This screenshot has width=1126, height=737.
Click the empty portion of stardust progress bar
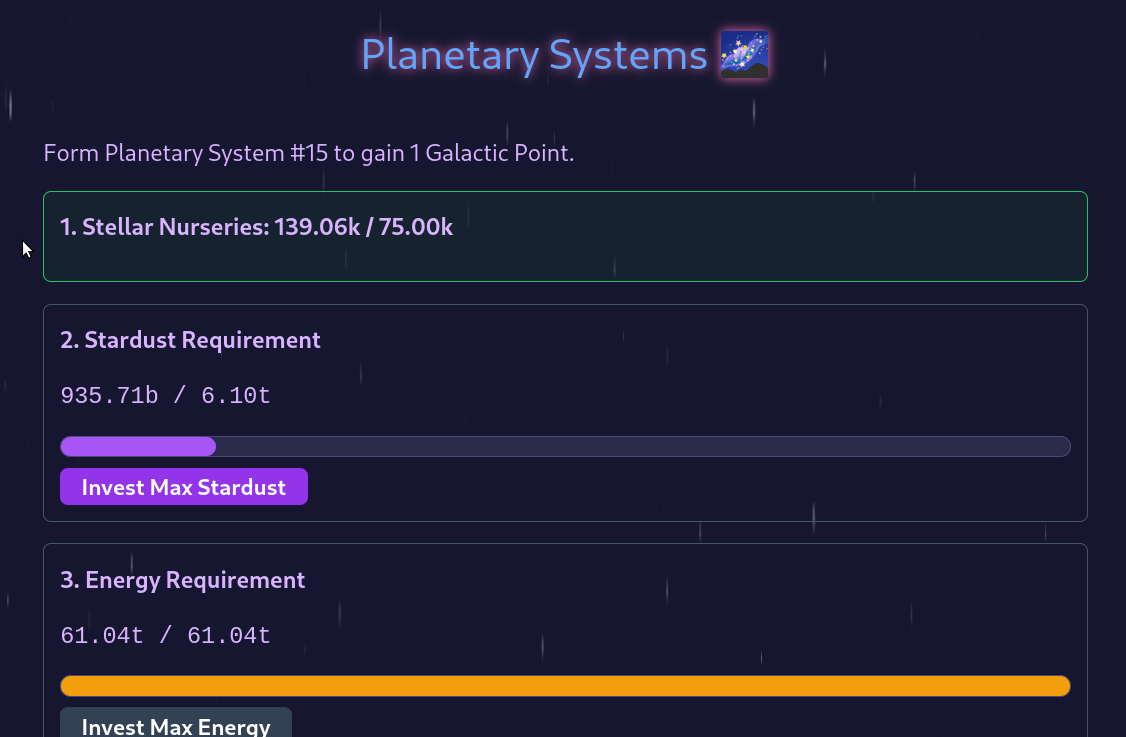[640, 446]
